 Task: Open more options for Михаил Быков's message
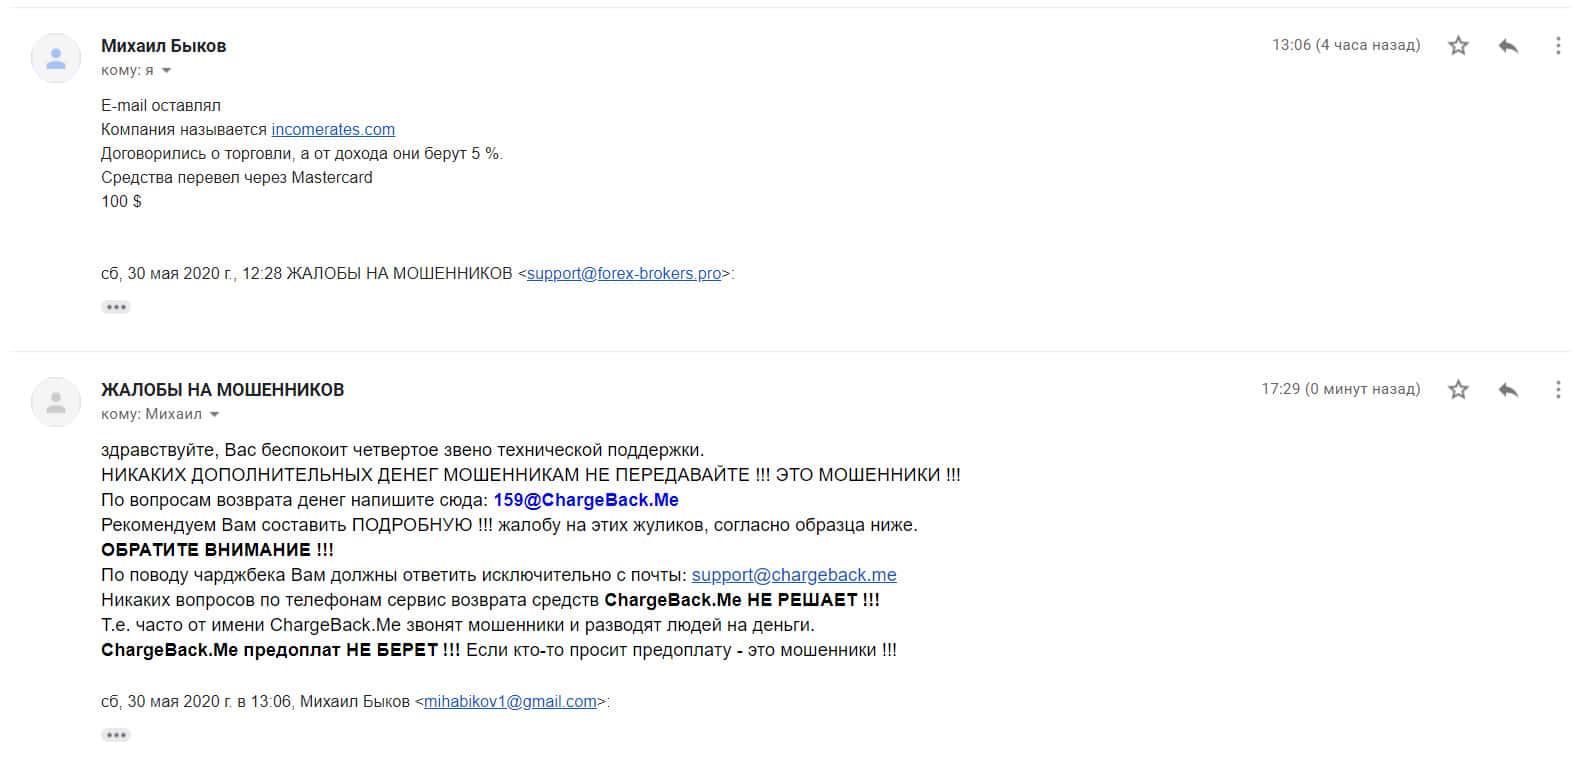pos(1557,45)
